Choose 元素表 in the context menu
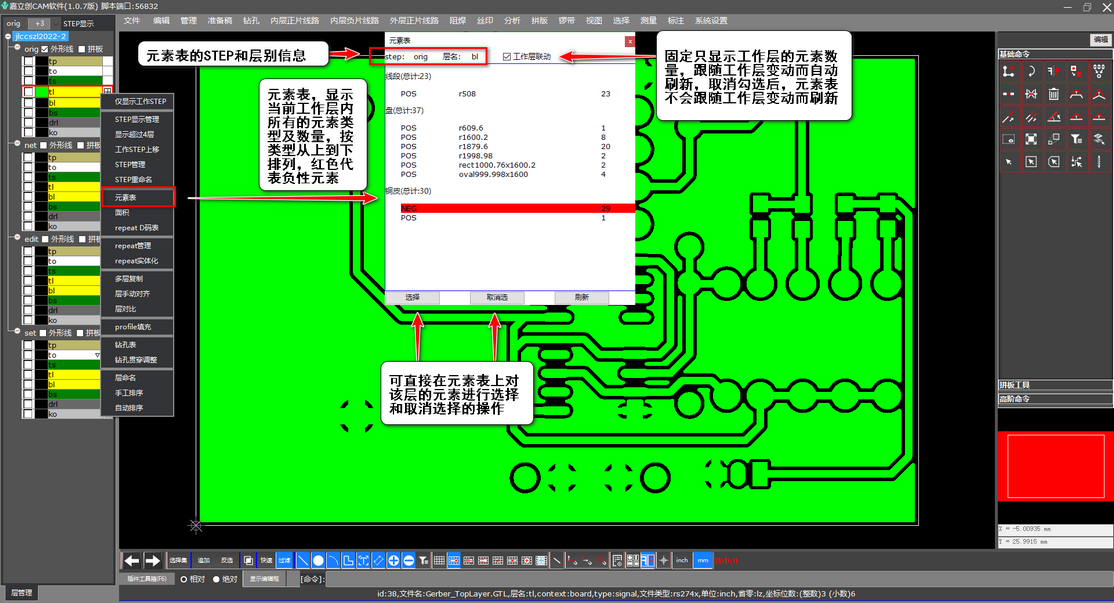 (x=138, y=197)
